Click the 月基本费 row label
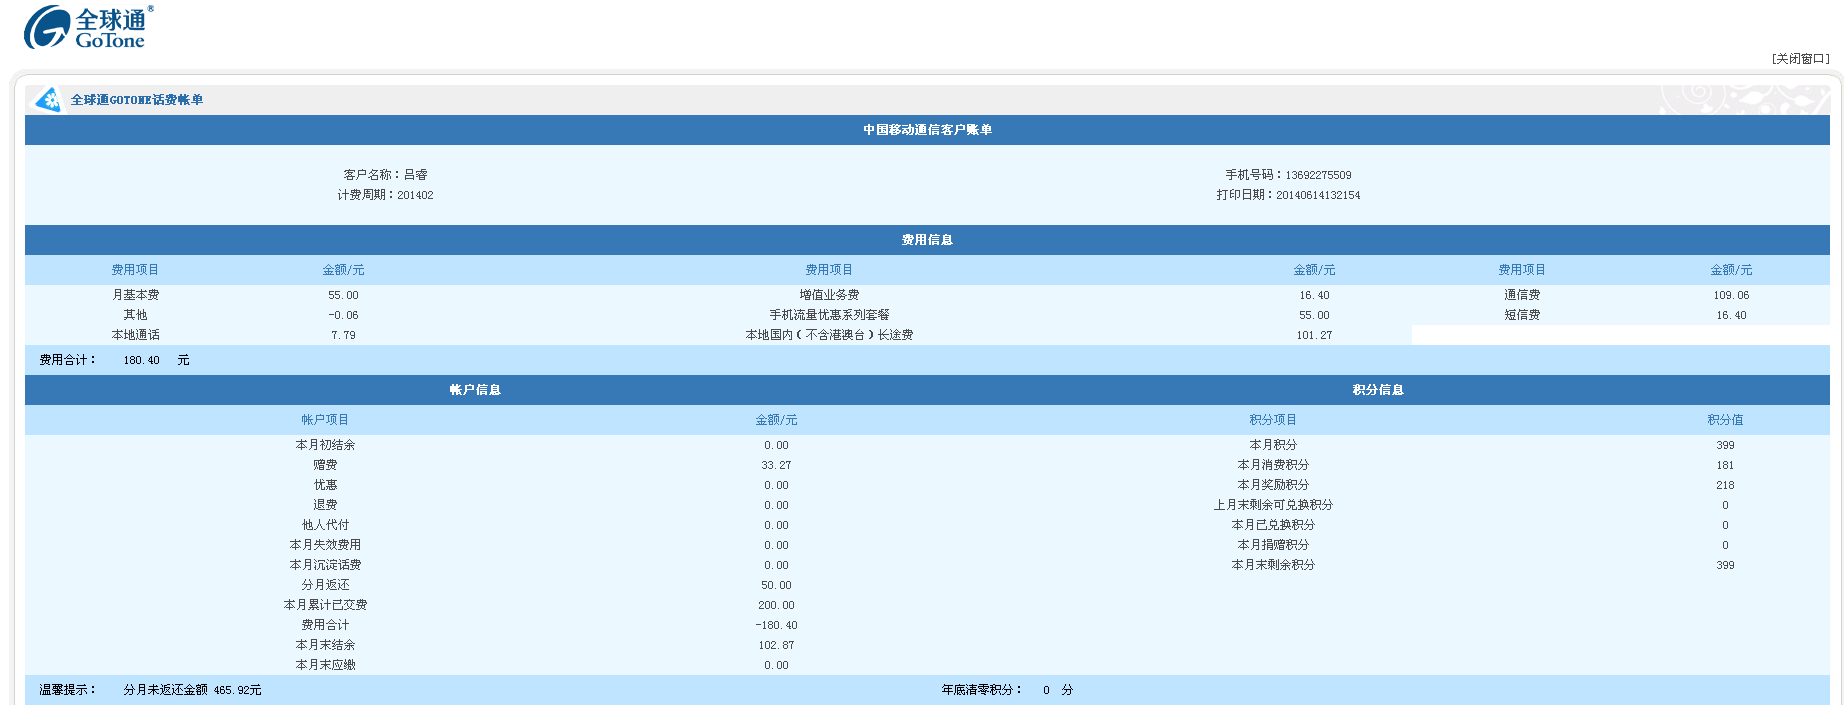Screen dimensions: 1844x705 (135, 295)
